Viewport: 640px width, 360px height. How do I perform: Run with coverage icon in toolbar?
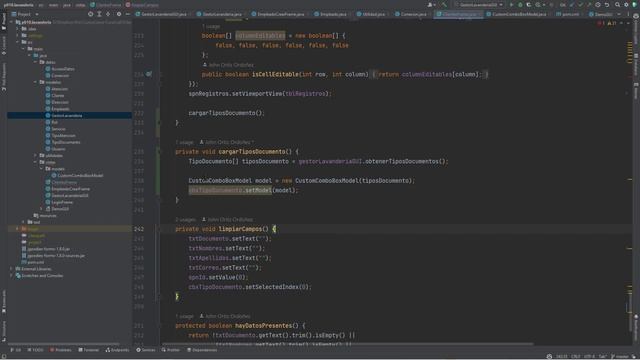pos(529,5)
